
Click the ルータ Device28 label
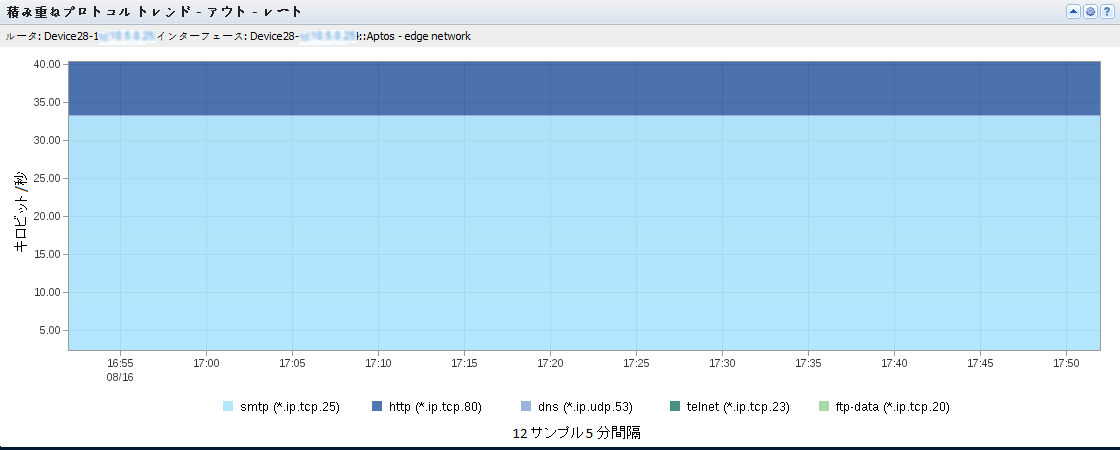coord(50,36)
